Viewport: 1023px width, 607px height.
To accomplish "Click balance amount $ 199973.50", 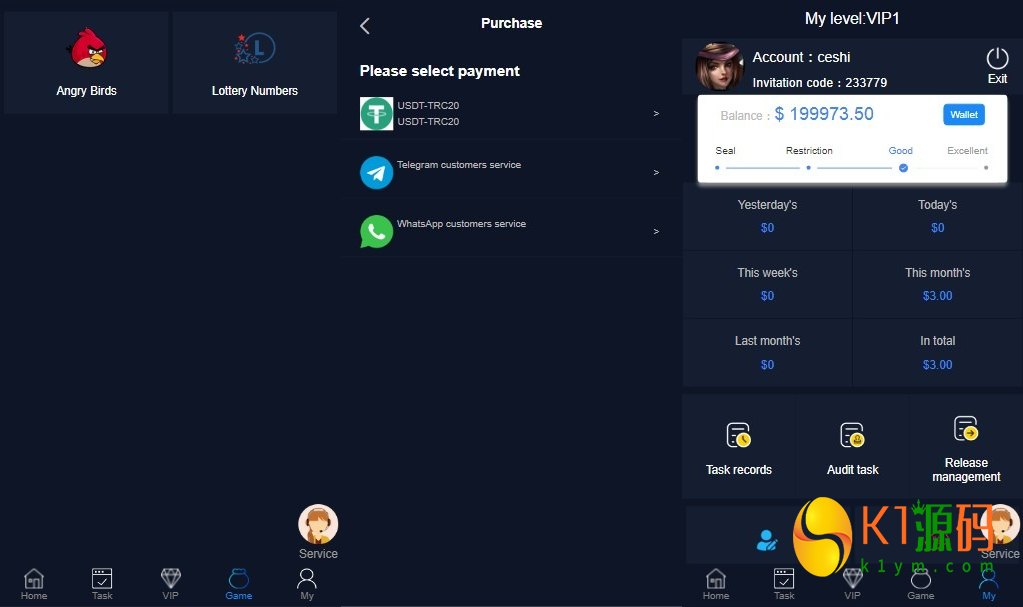I will tap(824, 114).
